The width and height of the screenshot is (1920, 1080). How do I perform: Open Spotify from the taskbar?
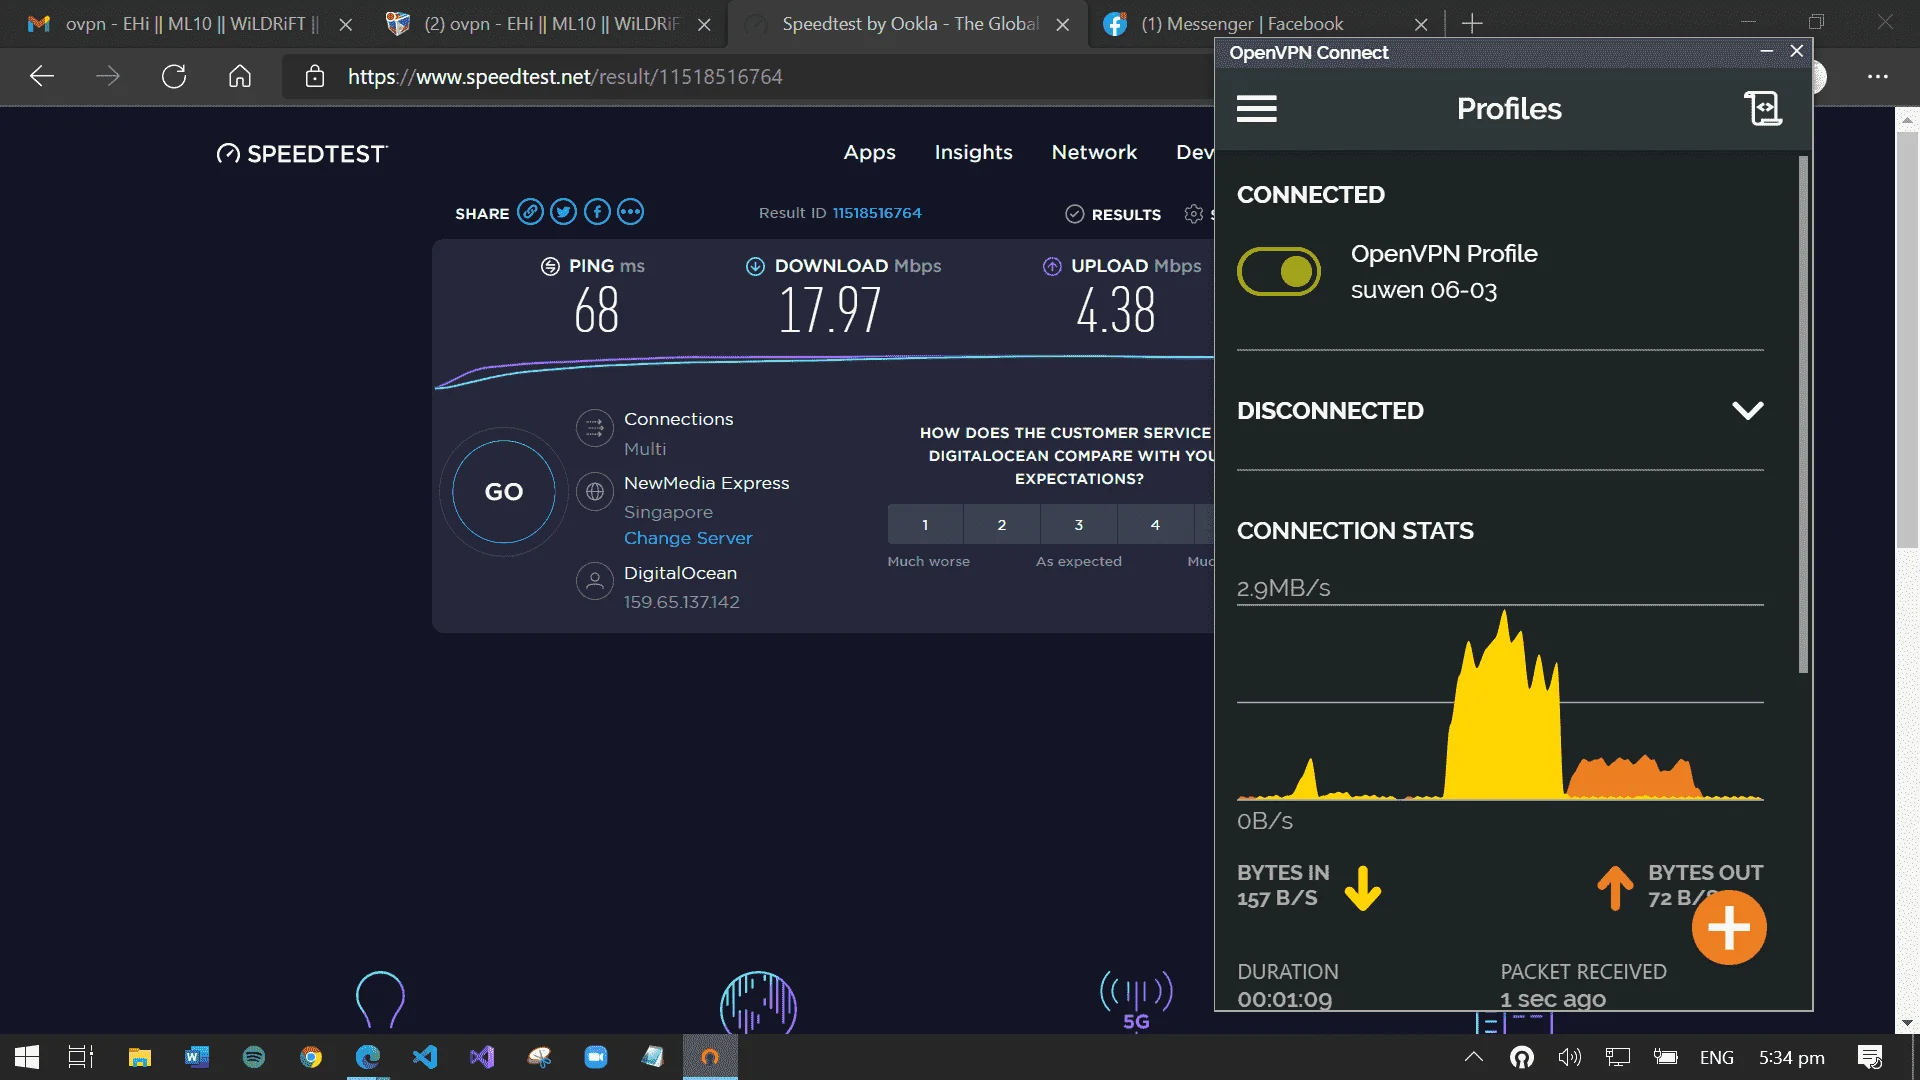(x=254, y=1057)
